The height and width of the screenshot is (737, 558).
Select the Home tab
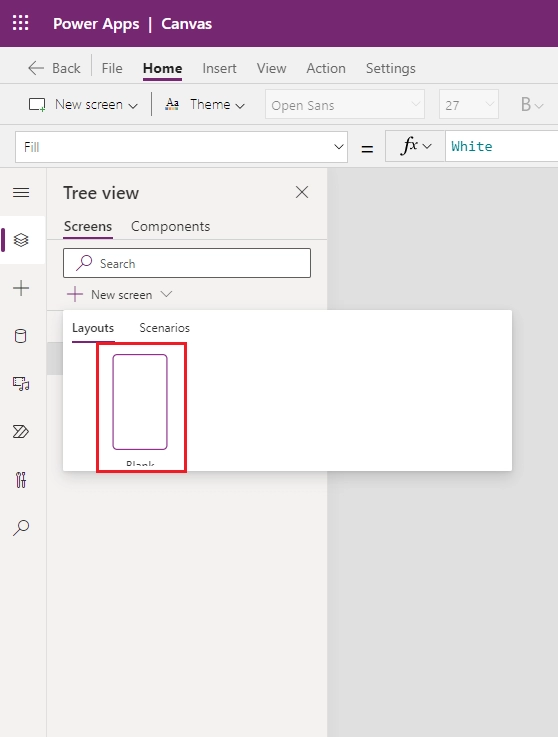pyautogui.click(x=162, y=69)
